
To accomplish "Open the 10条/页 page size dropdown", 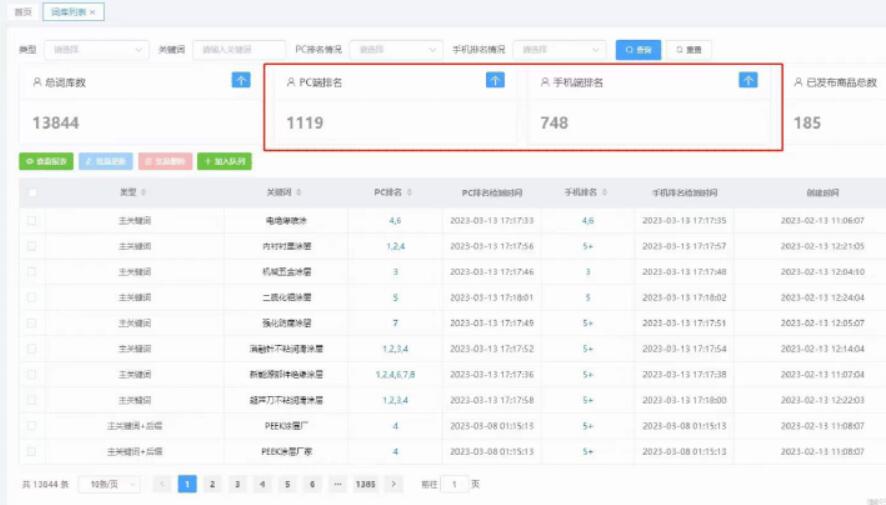I will [109, 484].
